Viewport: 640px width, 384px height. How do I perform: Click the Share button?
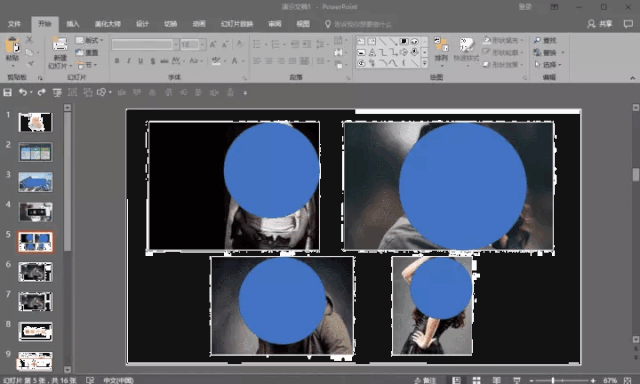click(x=600, y=24)
